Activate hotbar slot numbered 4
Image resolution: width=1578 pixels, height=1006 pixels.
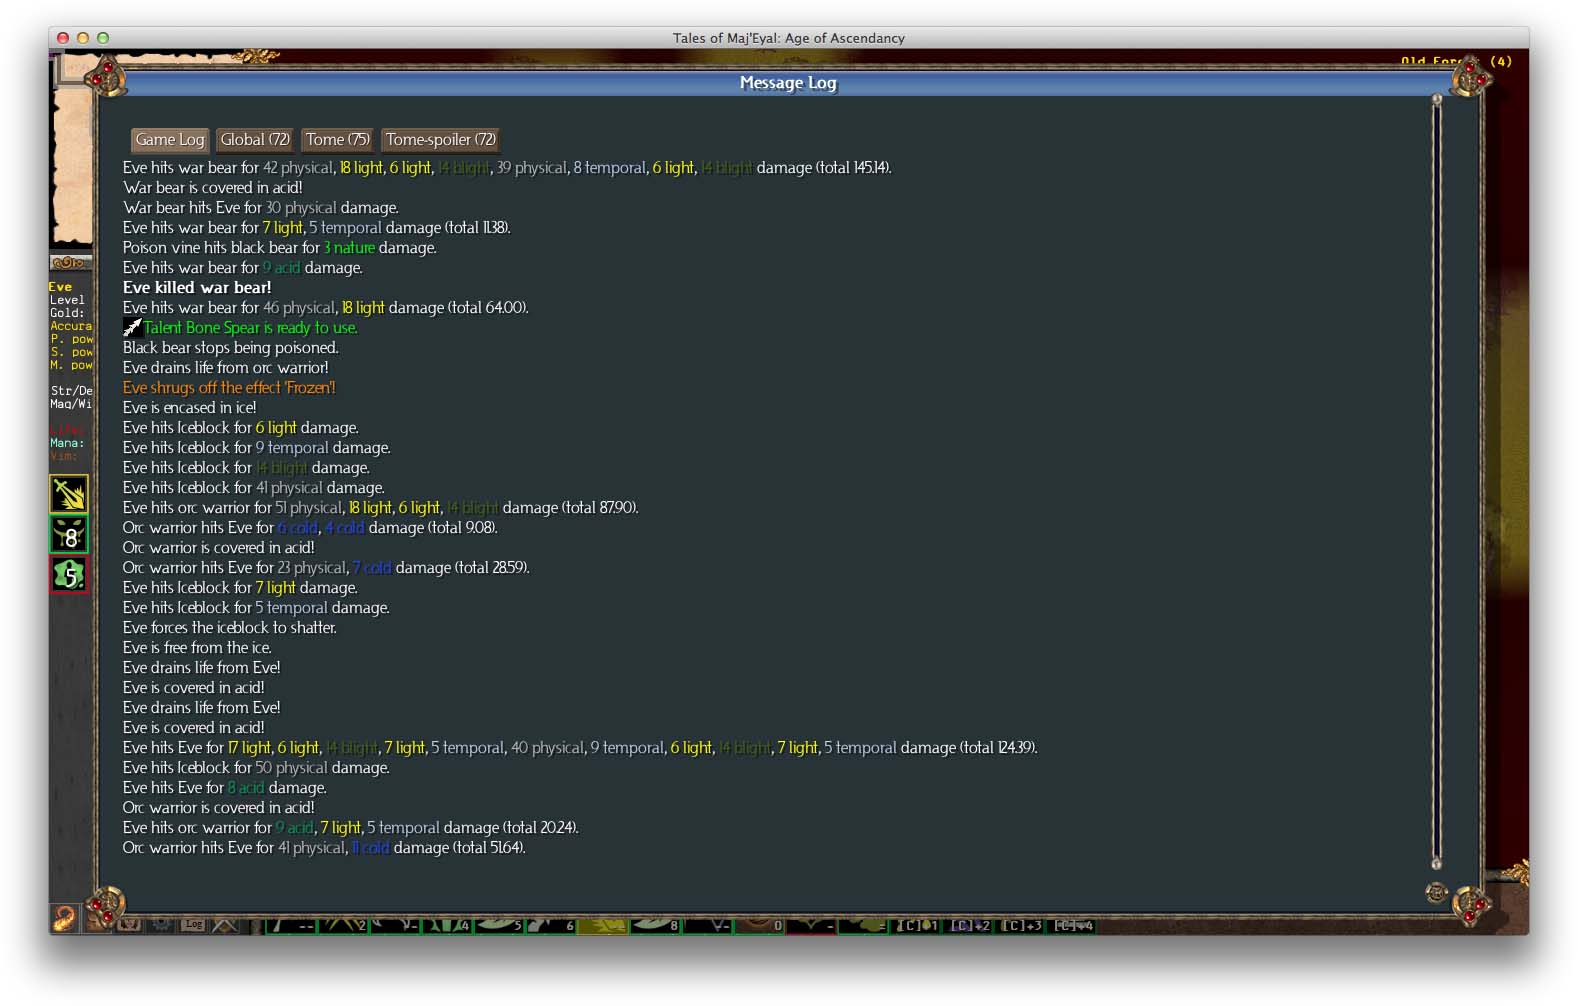(447, 926)
